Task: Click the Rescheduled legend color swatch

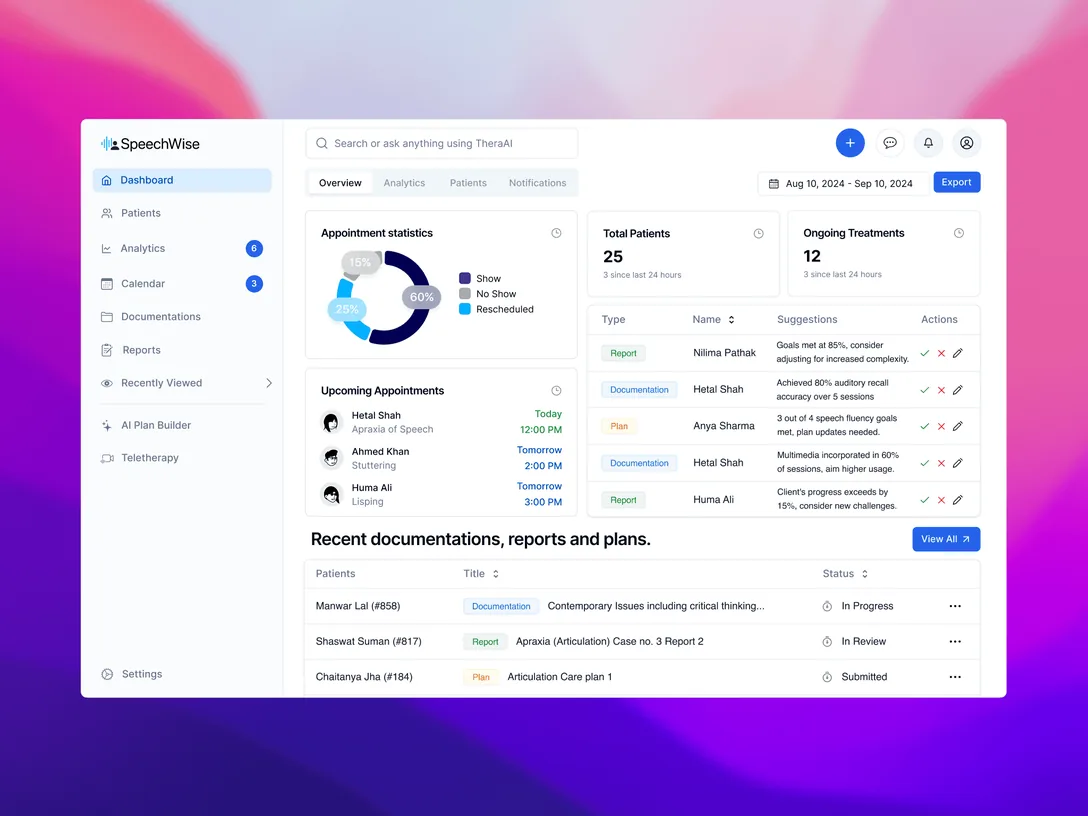Action: (x=465, y=309)
